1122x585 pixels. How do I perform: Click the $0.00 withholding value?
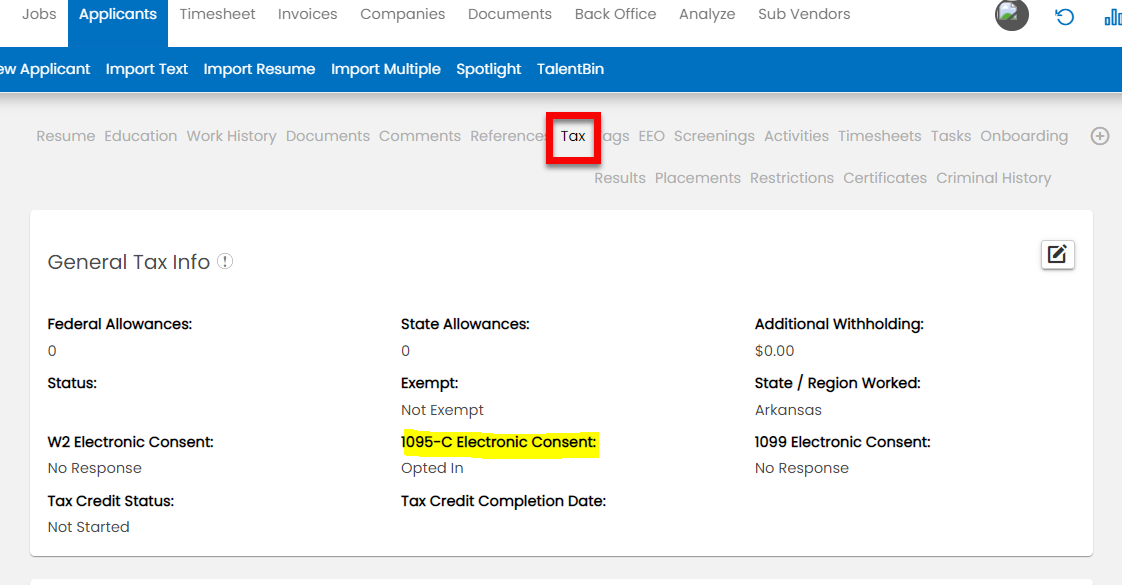tap(774, 351)
